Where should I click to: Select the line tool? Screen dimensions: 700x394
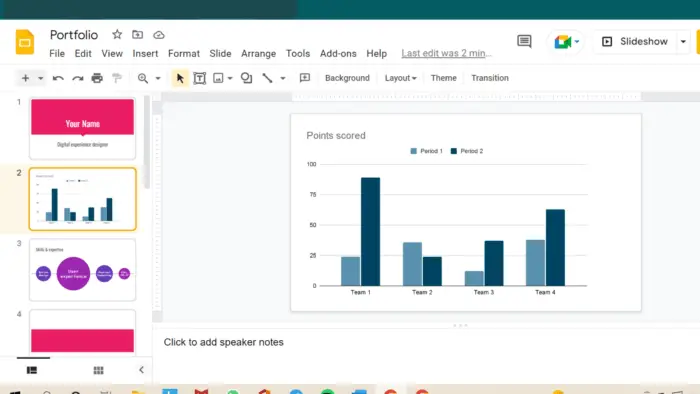267,78
